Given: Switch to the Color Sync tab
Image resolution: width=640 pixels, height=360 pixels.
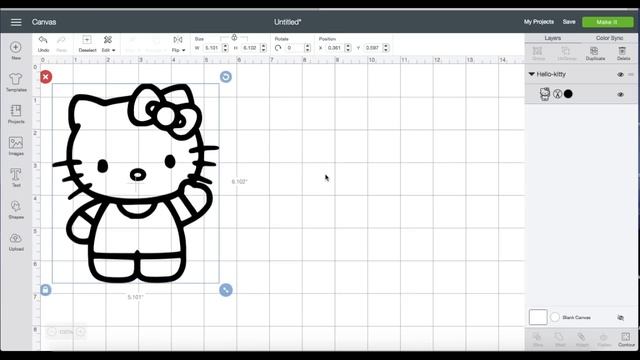Looking at the screenshot, I should pos(609,38).
